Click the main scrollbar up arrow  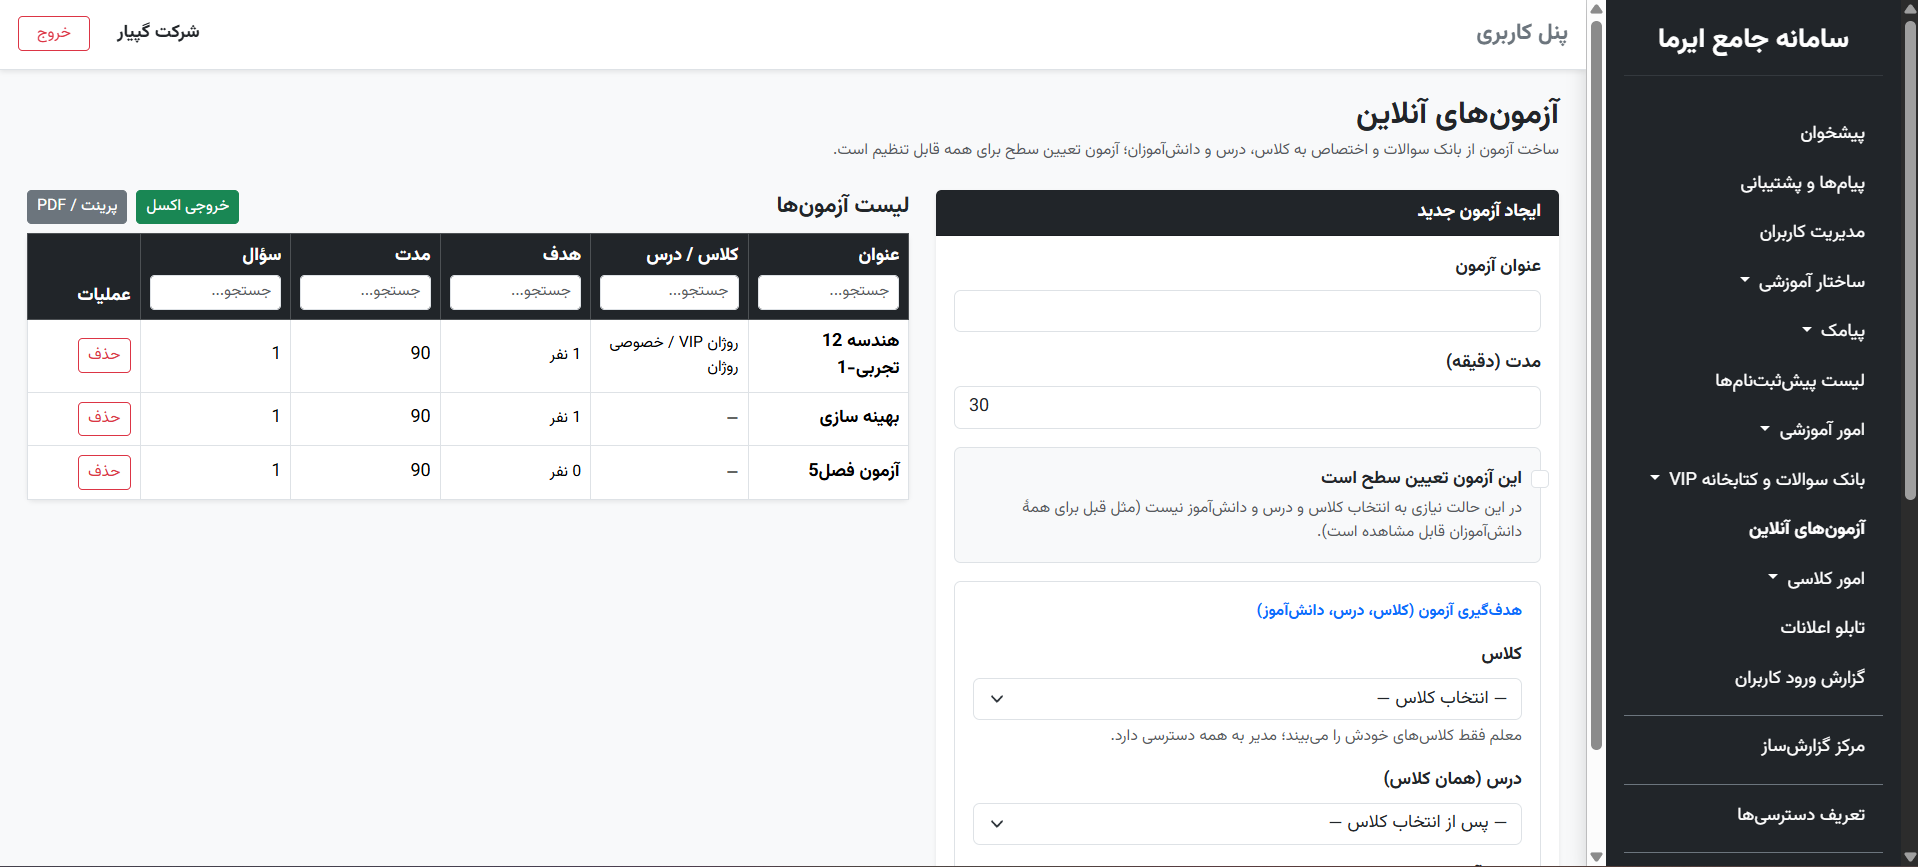pyautogui.click(x=1596, y=8)
